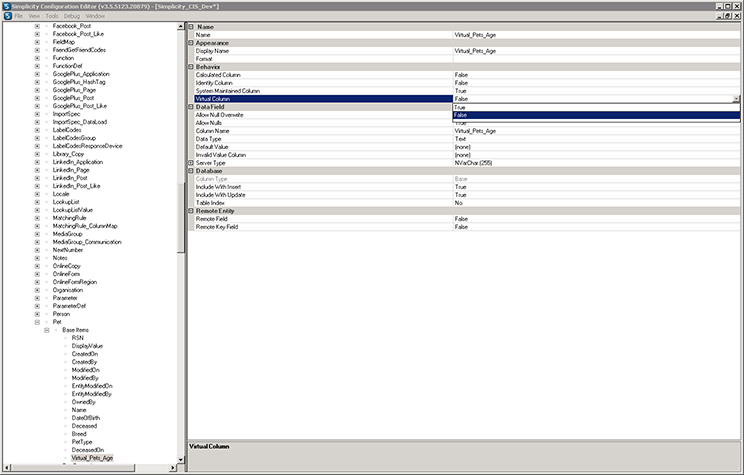Screen dimensions: 744x475
Task: Select the RSN field
Action: click(78, 338)
